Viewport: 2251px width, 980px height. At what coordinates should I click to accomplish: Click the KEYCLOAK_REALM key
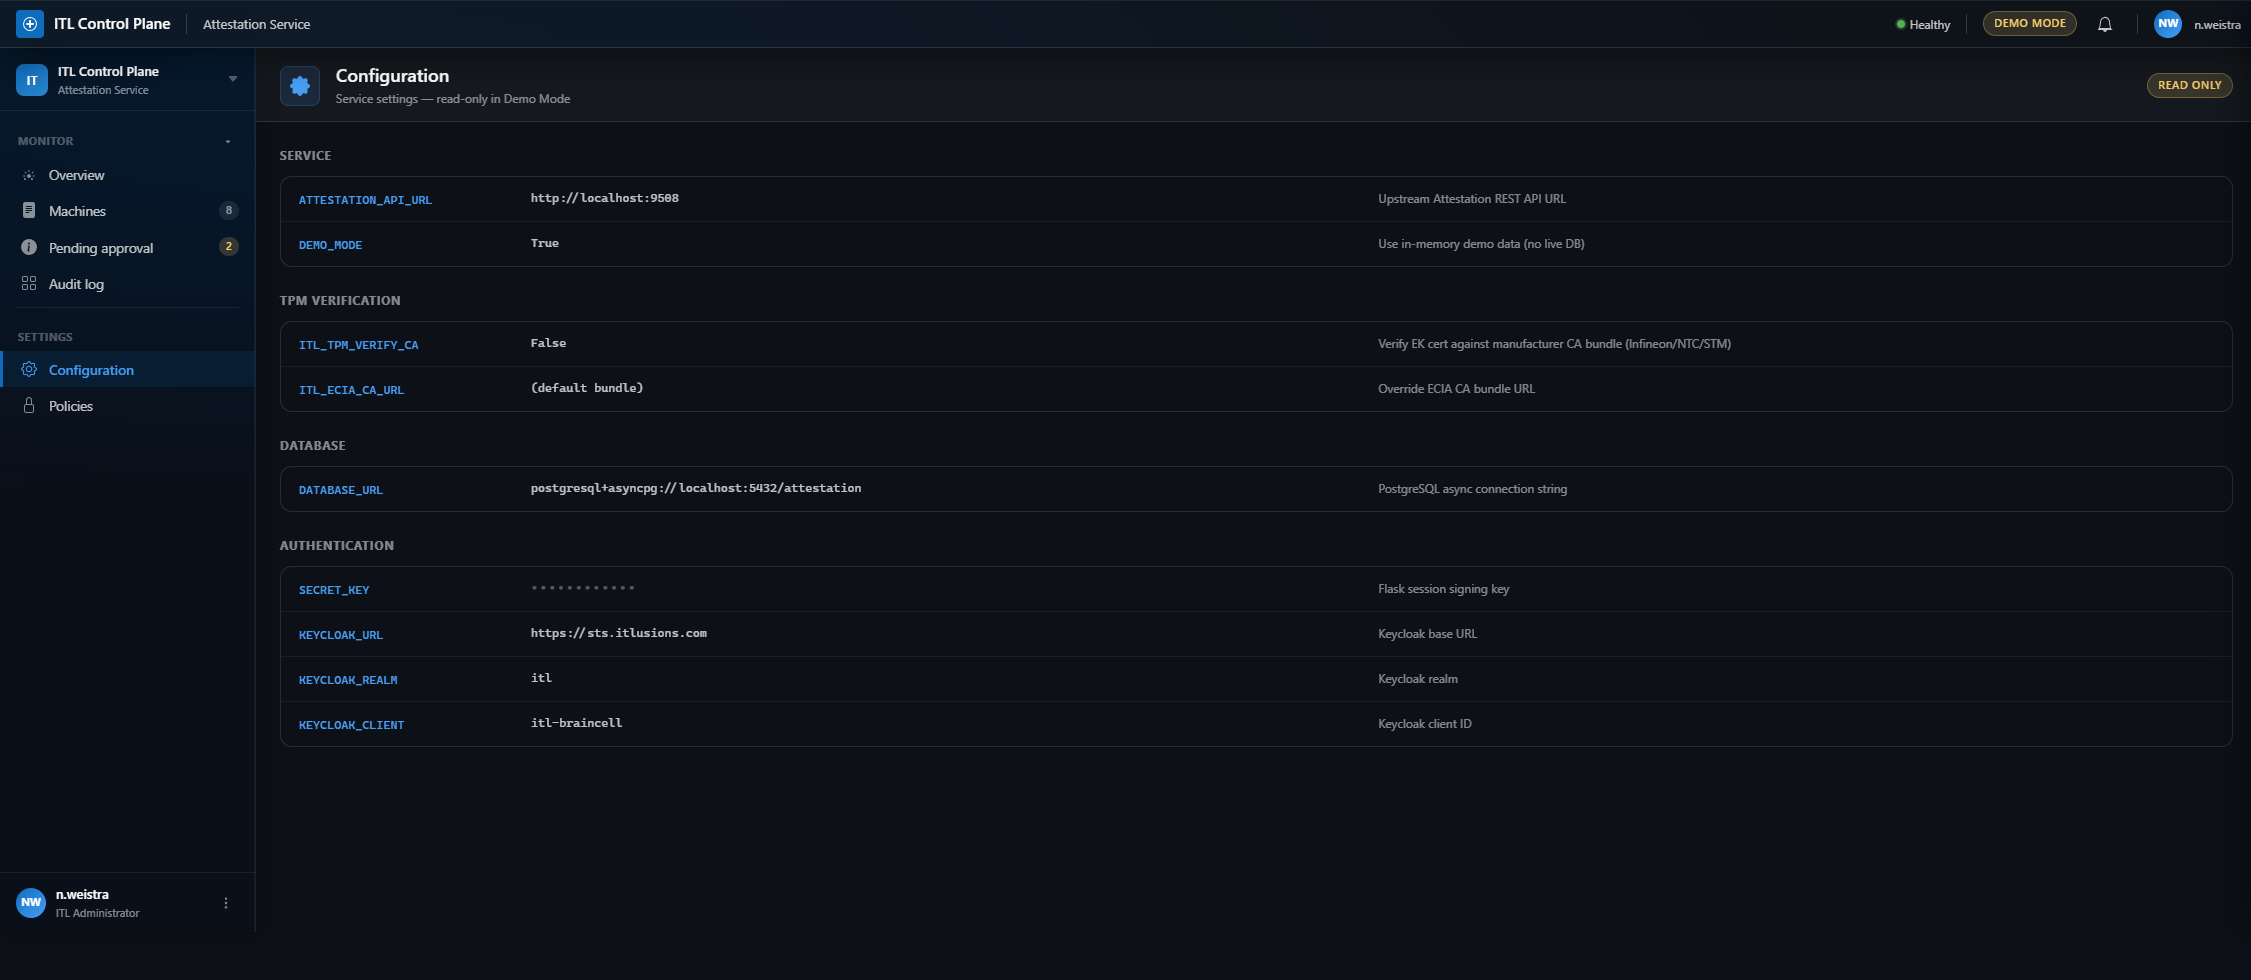[x=348, y=680]
